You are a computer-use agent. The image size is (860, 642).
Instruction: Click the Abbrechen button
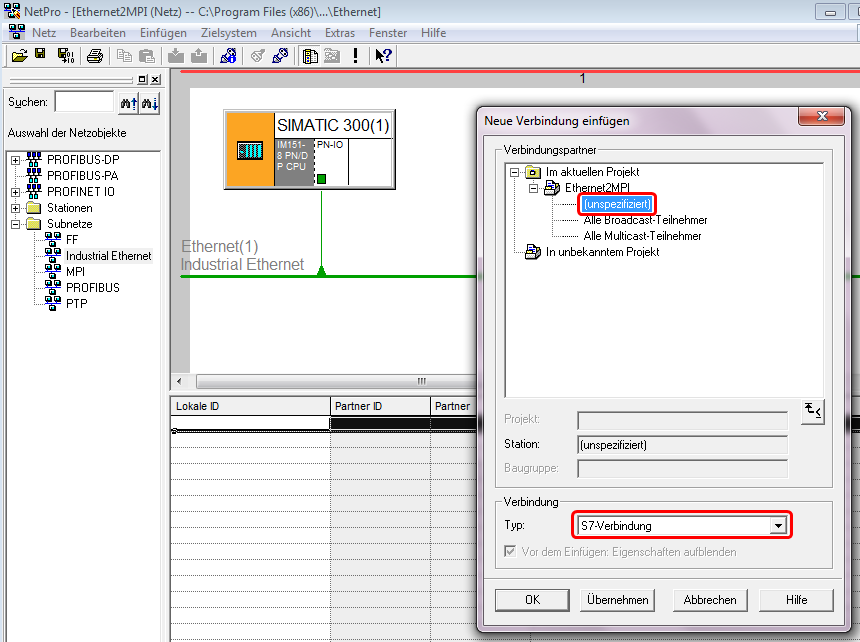(x=710, y=600)
